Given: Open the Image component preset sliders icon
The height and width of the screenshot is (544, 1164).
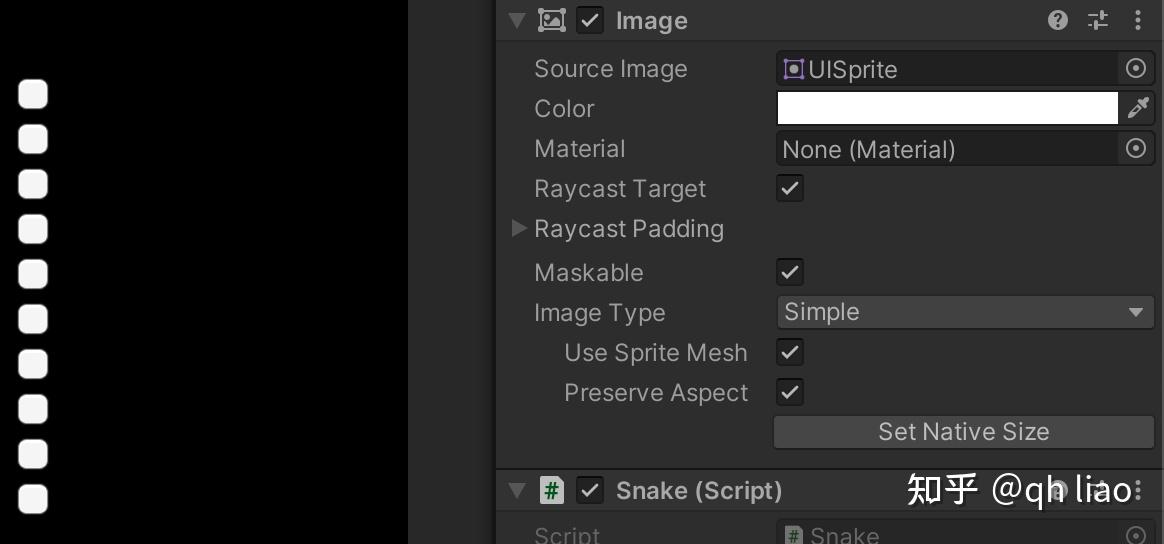Looking at the screenshot, I should pyautogui.click(x=1098, y=20).
